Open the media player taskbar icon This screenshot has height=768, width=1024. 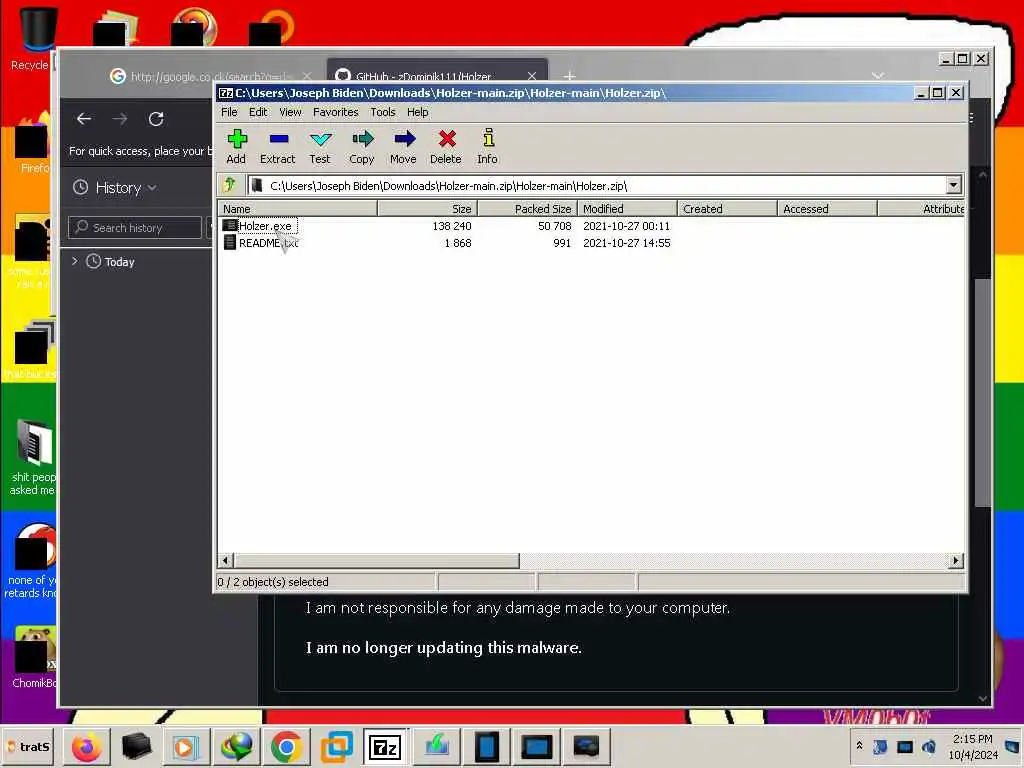click(x=185, y=747)
